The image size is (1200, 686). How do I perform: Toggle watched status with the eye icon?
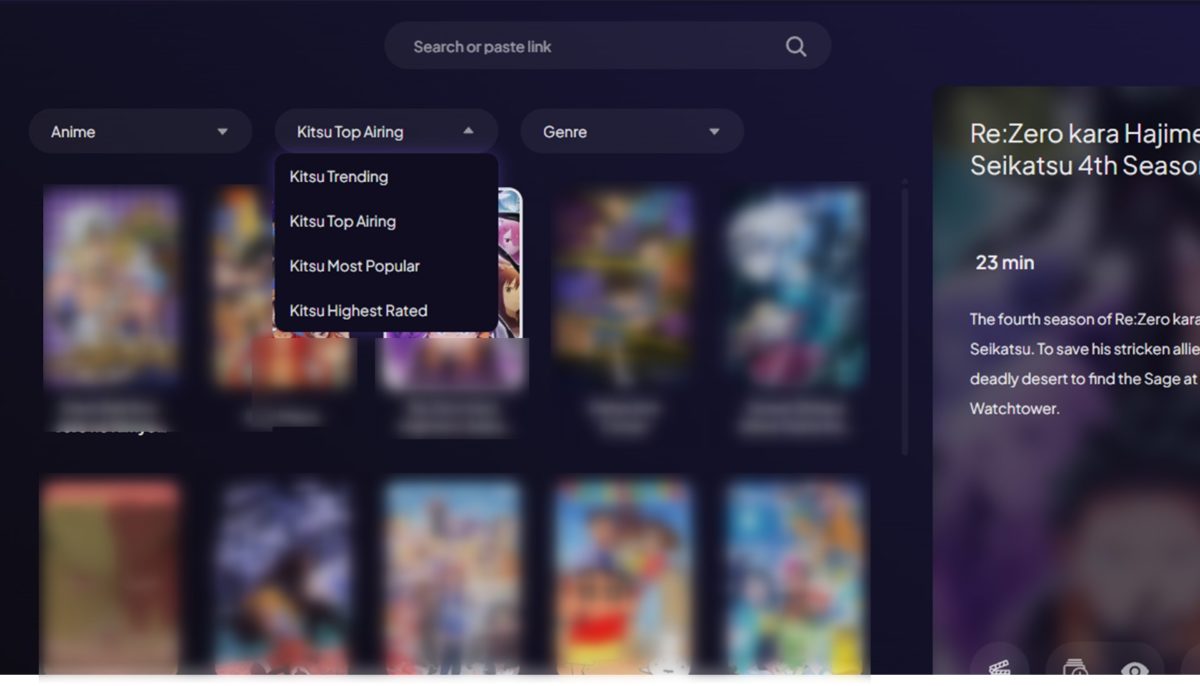[x=1135, y=668]
